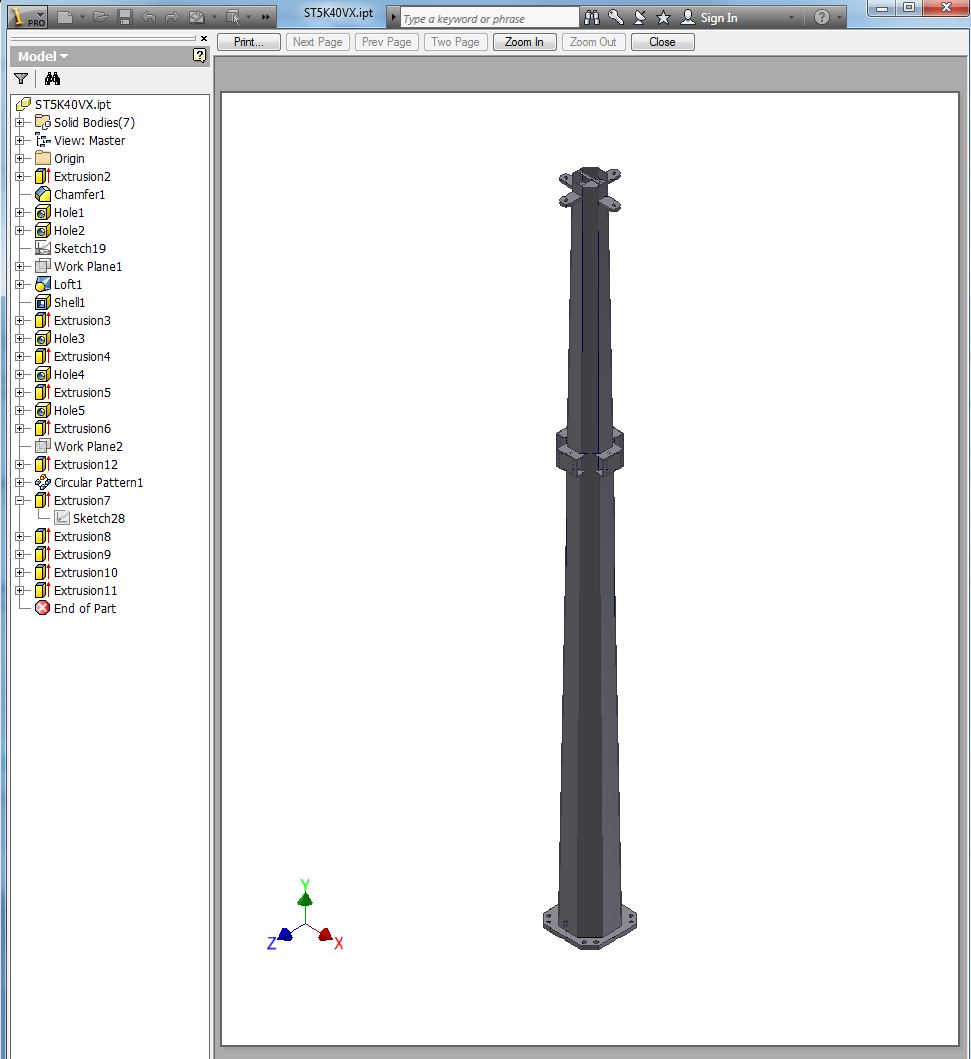971x1059 pixels.
Task: Click the Undo icon in the Quick Access toolbar
Action: [148, 16]
